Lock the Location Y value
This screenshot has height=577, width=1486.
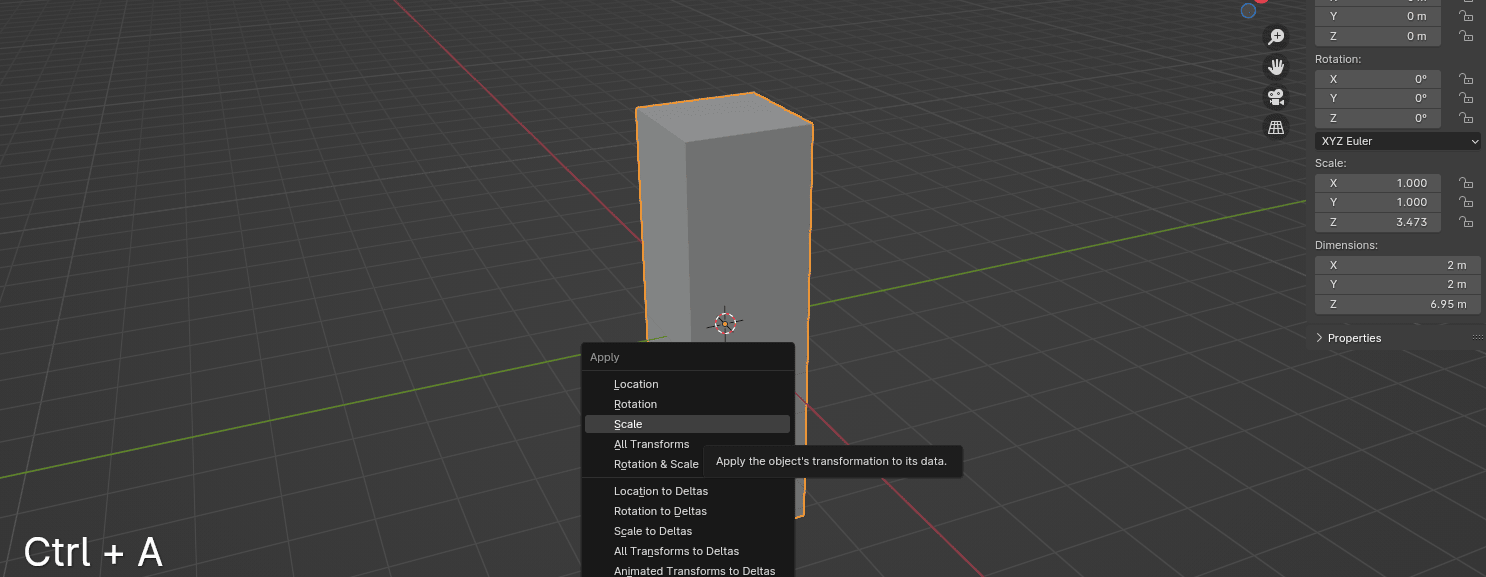(1465, 16)
